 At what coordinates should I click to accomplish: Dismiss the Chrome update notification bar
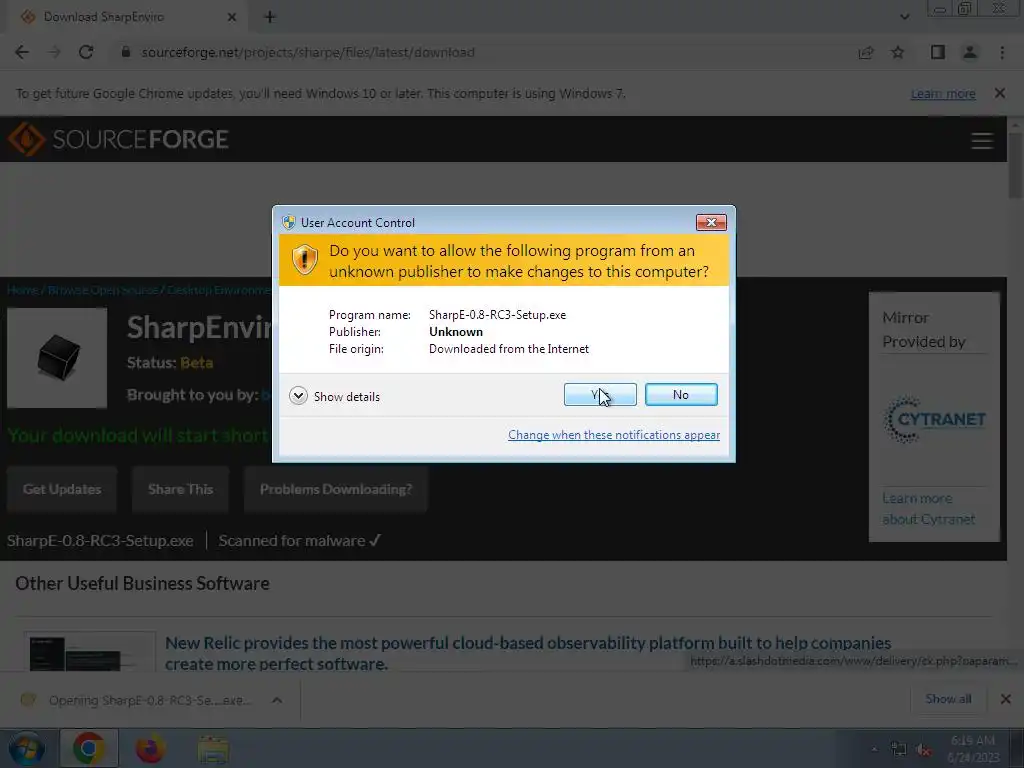(1000, 93)
